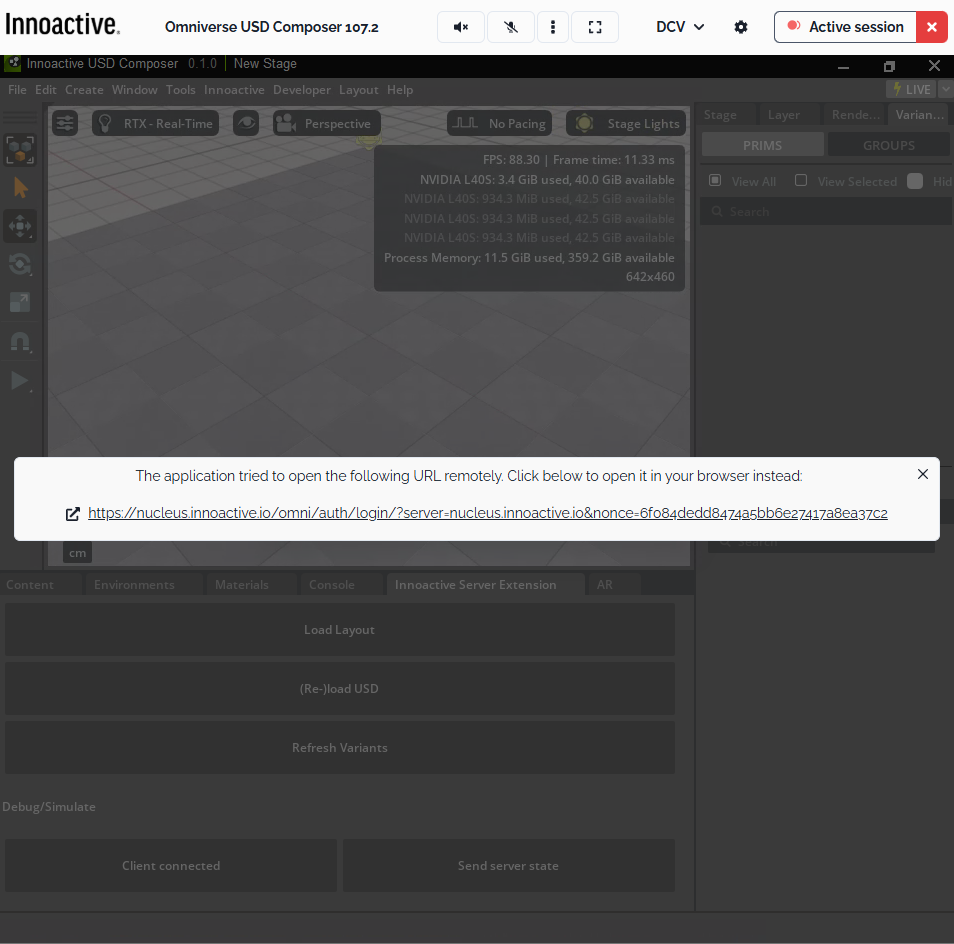
Task: Toggle the No Pacing setting
Action: pos(499,122)
